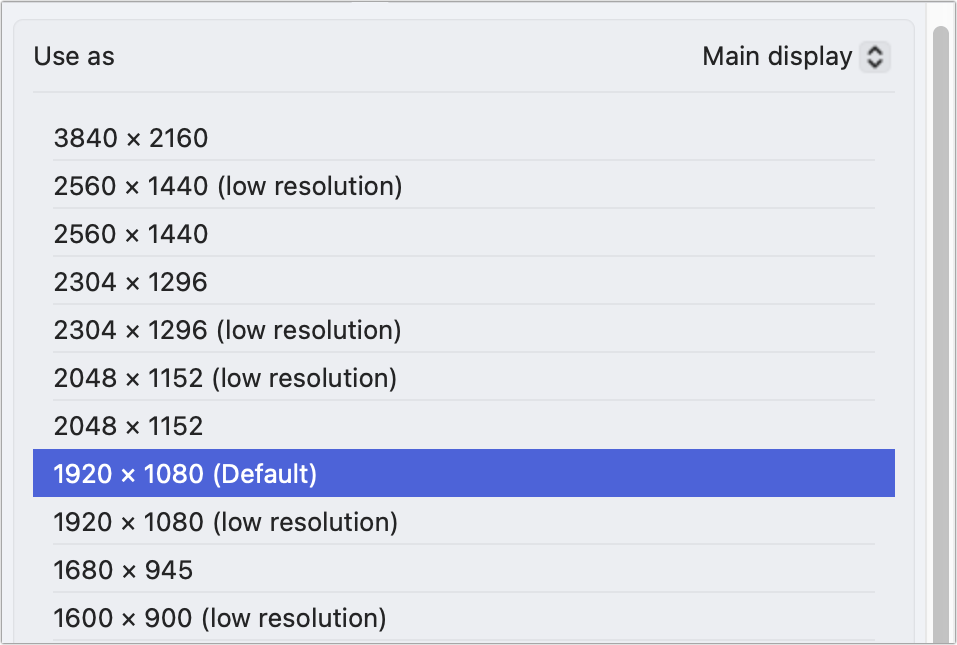The image size is (957, 645).
Task: Switch to the standard 2048 × 1152 resolution
Action: (129, 426)
